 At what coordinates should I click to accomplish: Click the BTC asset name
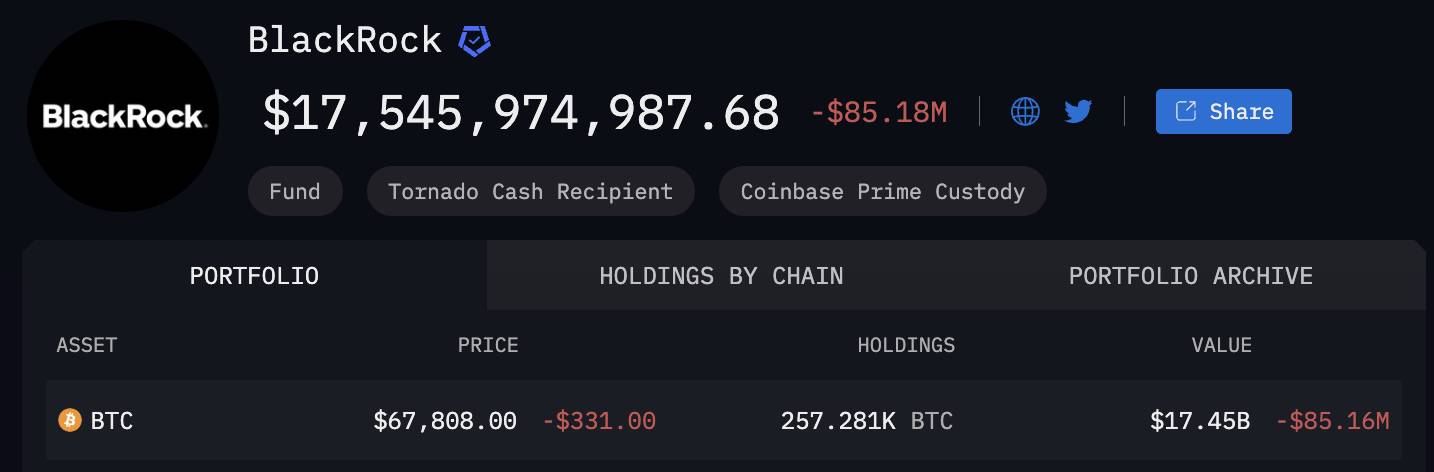point(112,421)
